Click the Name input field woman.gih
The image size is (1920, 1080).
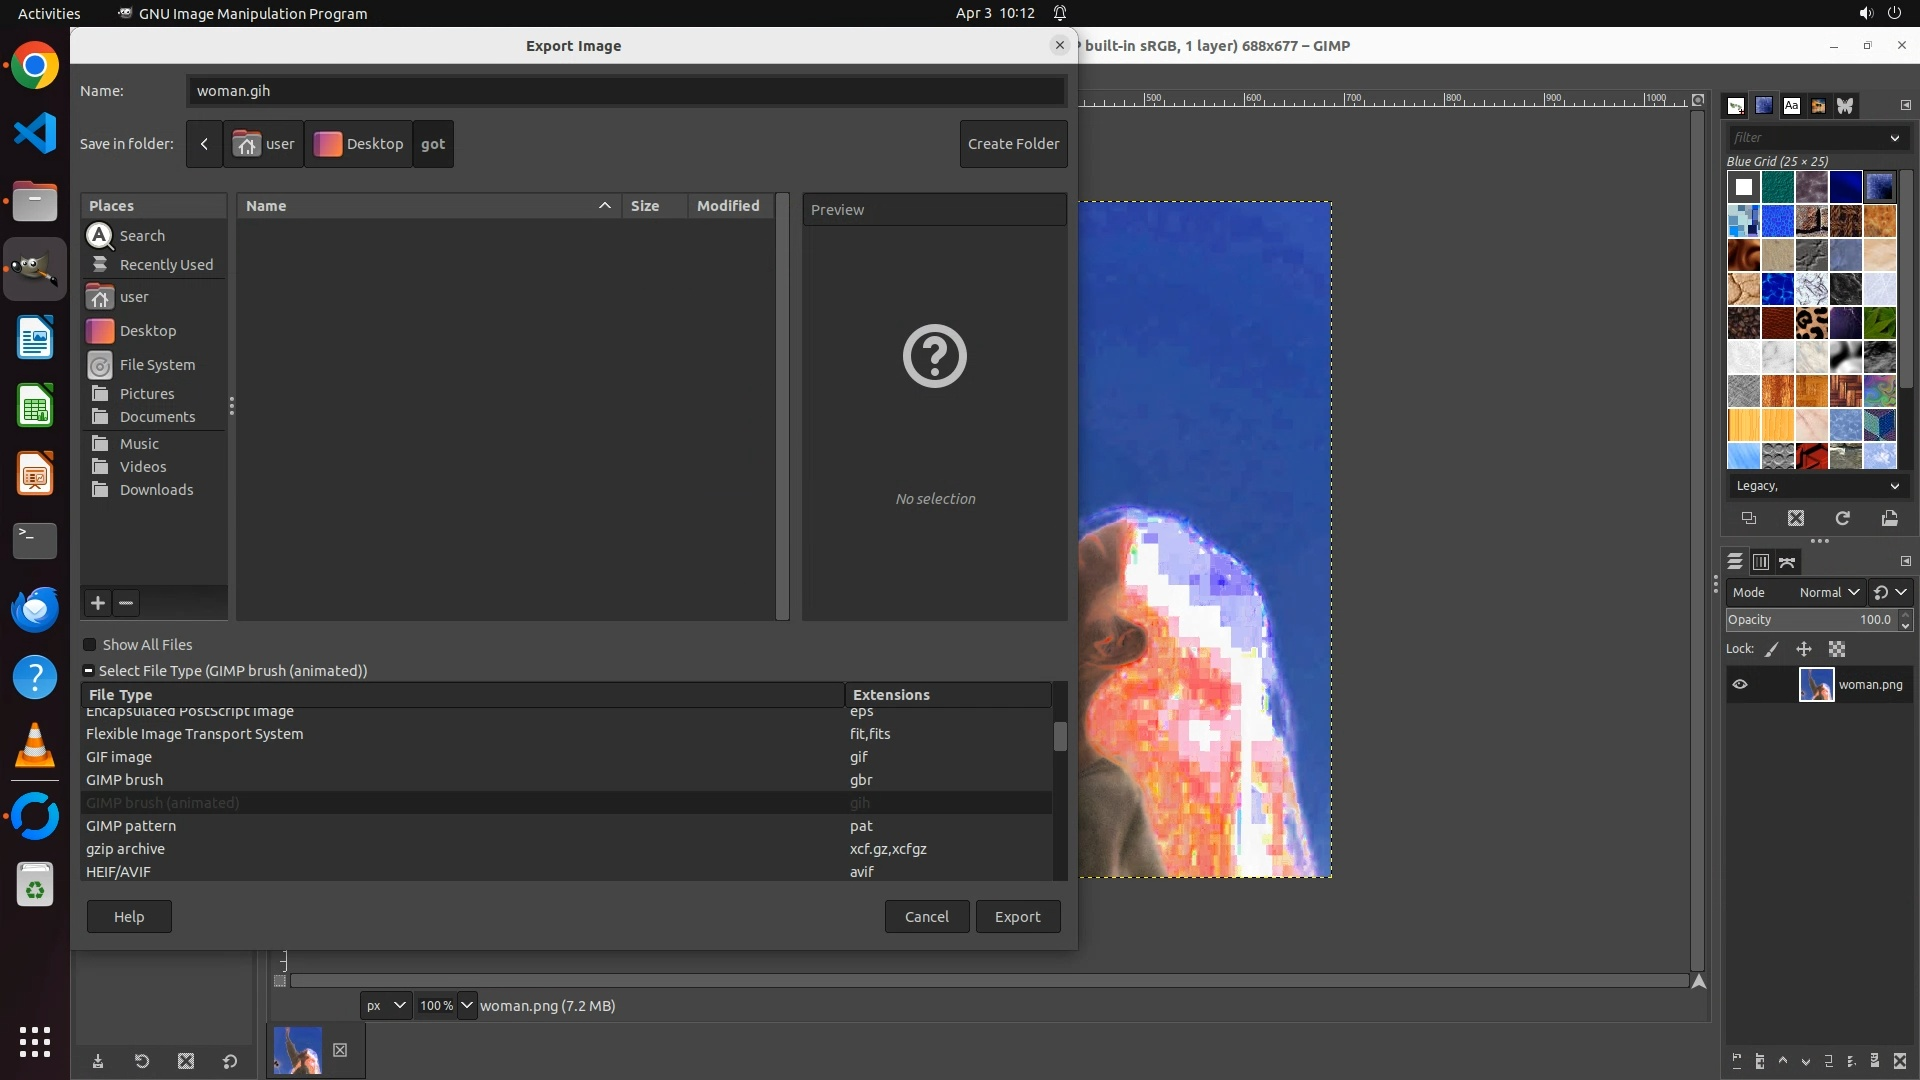coord(625,91)
